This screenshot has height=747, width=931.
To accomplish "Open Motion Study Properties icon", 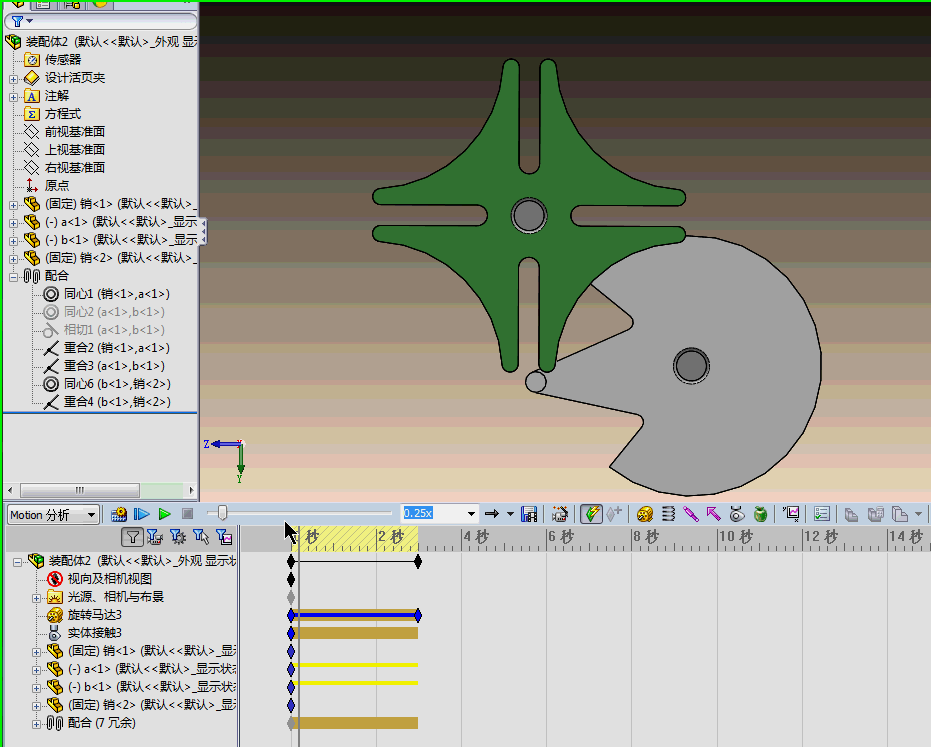I will coord(822,514).
